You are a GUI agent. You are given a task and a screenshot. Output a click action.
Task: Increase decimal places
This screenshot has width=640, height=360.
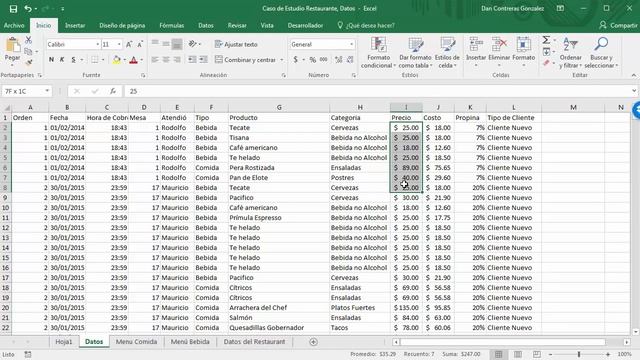point(338,60)
